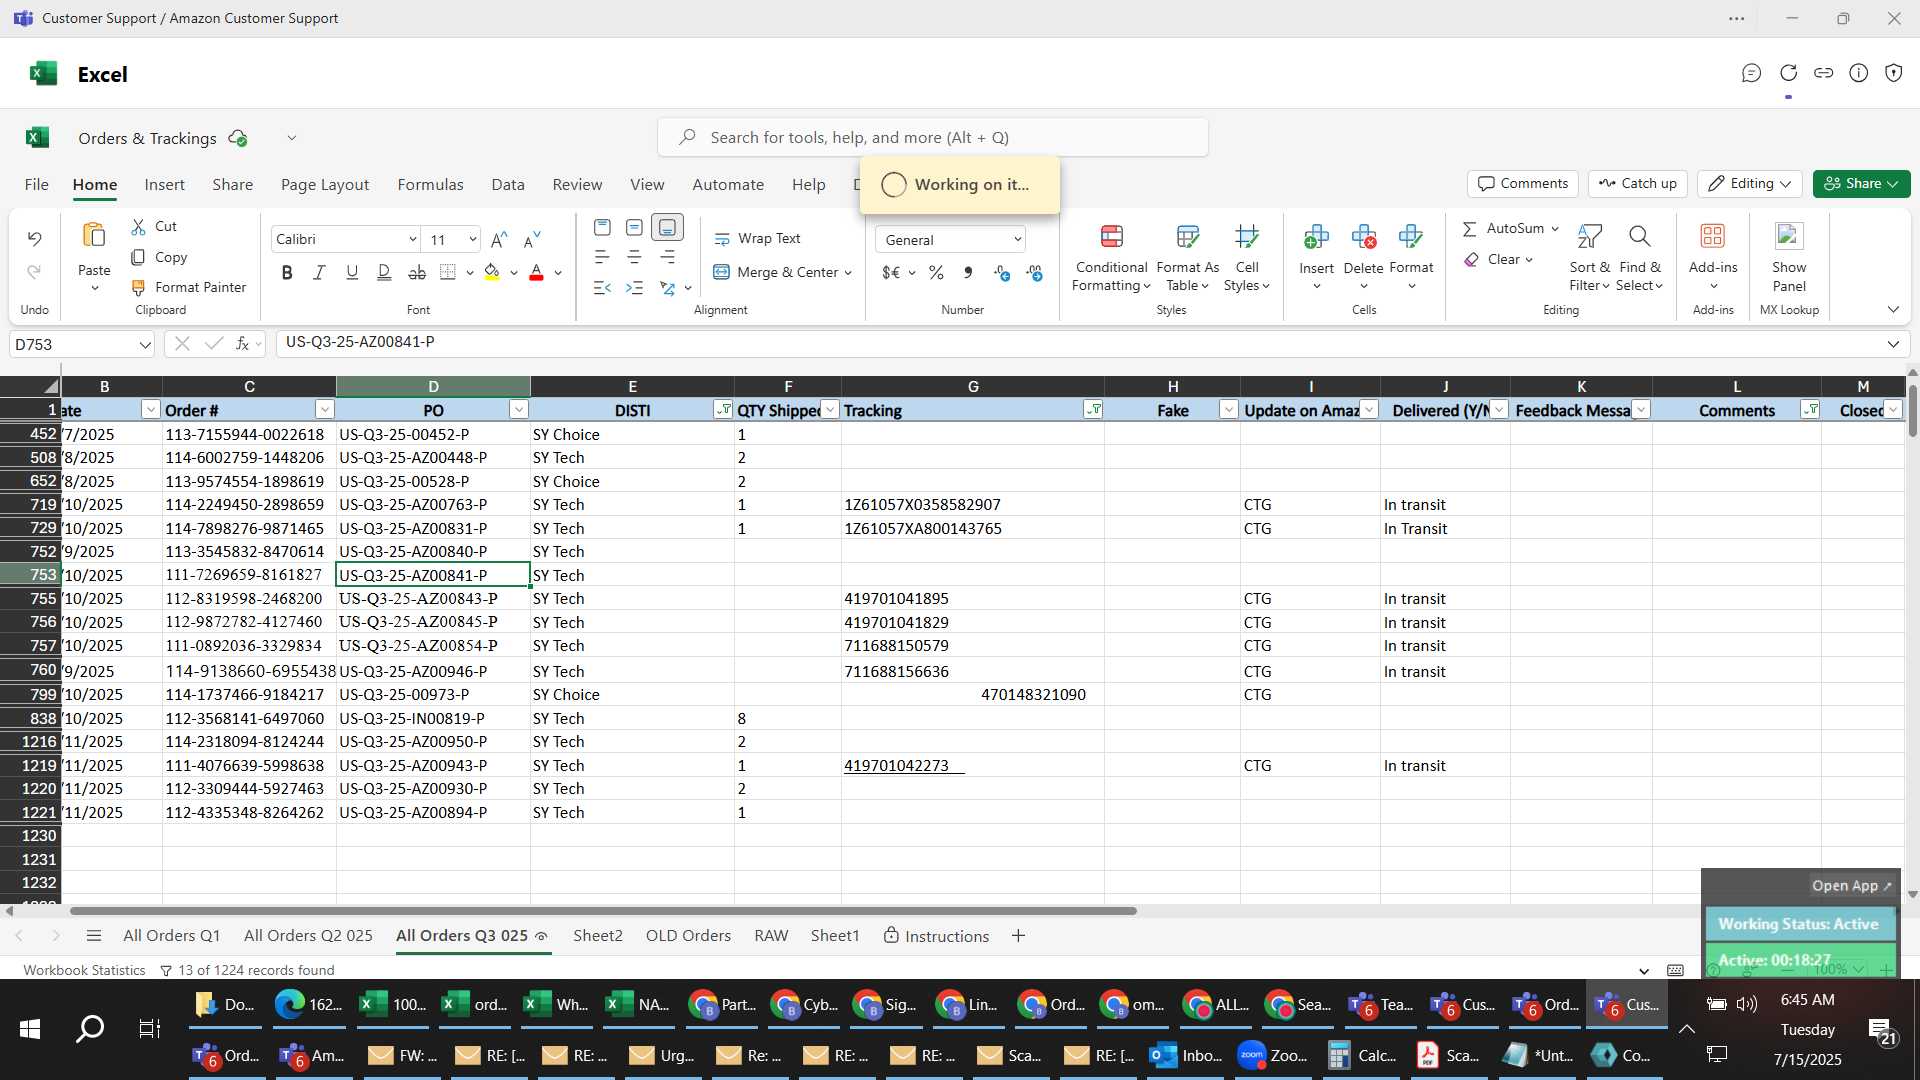
Task: Open the Review ribbon tab
Action: (x=577, y=185)
